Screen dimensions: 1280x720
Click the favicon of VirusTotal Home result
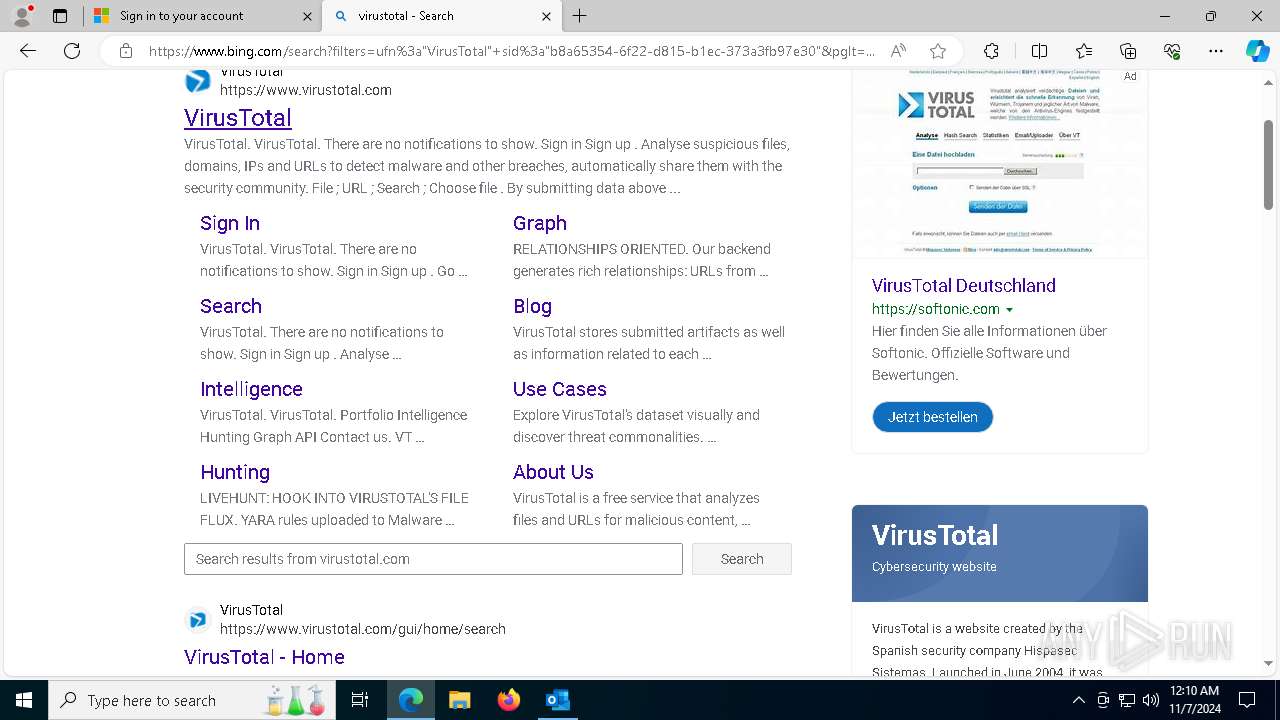click(x=198, y=620)
